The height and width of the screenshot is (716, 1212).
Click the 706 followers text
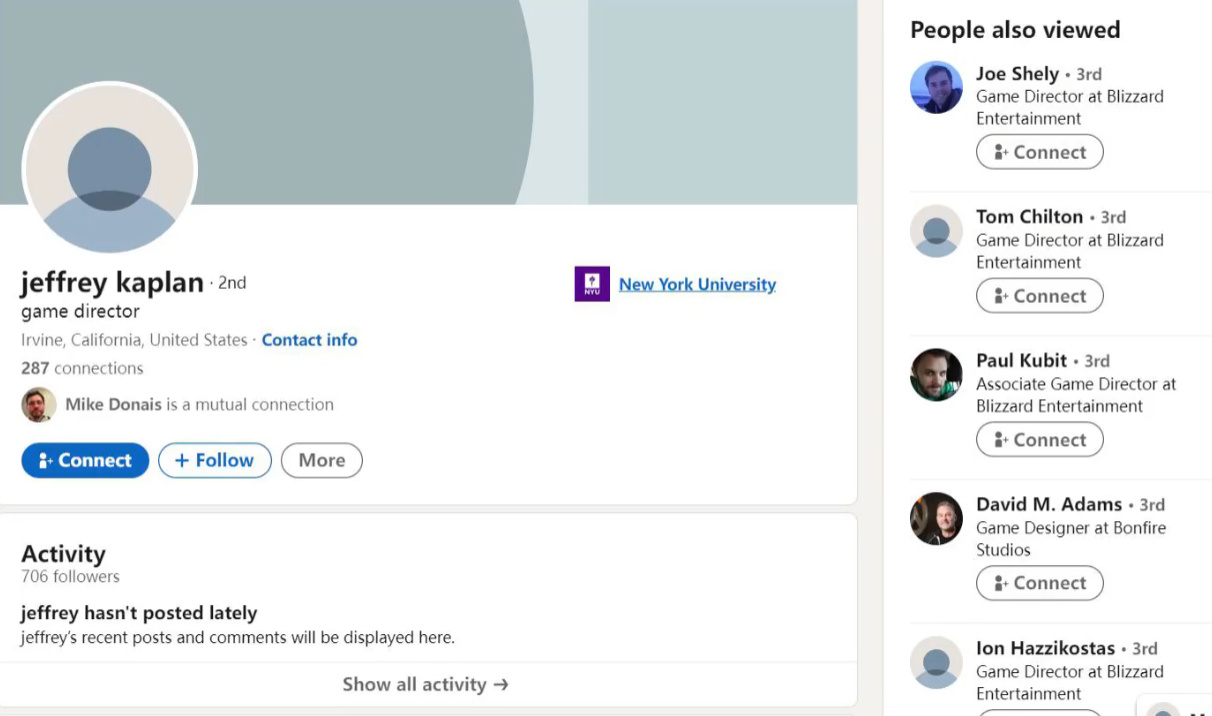(x=70, y=576)
